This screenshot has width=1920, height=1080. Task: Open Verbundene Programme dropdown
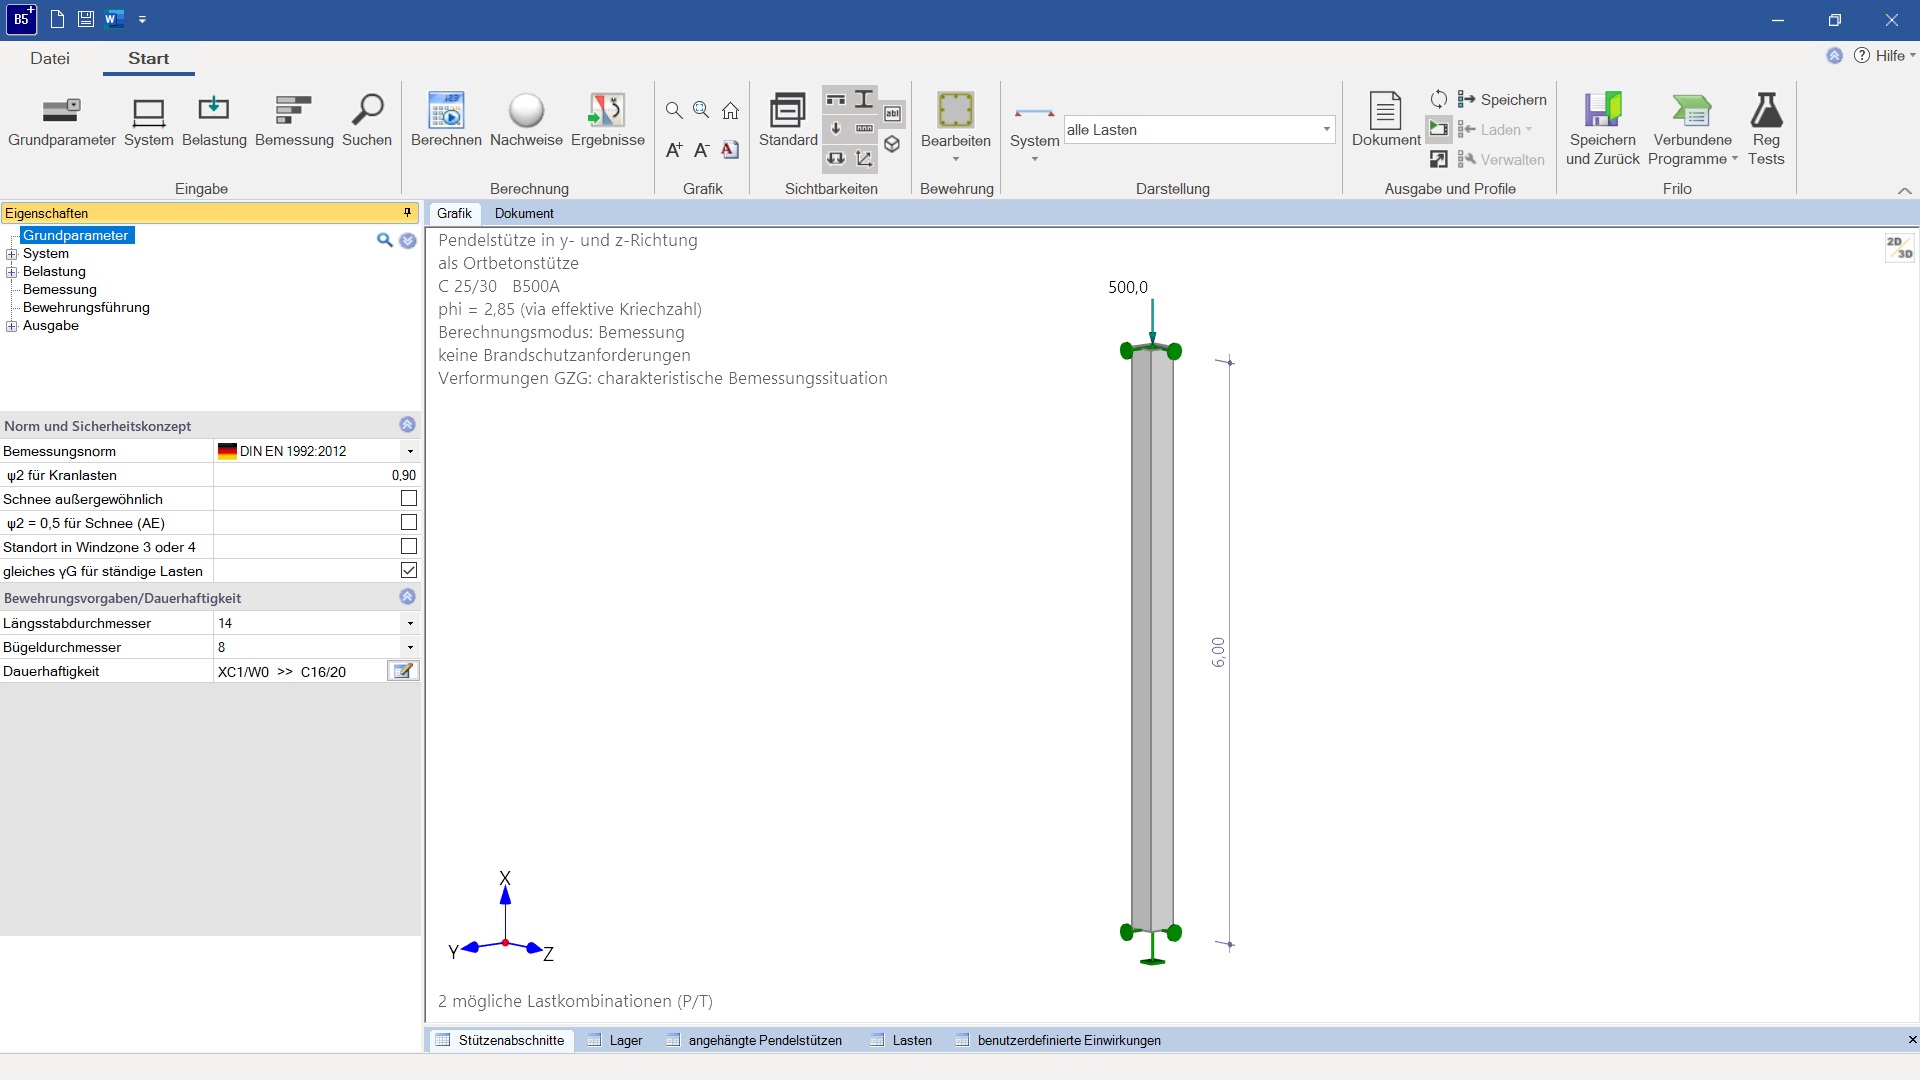pyautogui.click(x=1692, y=129)
